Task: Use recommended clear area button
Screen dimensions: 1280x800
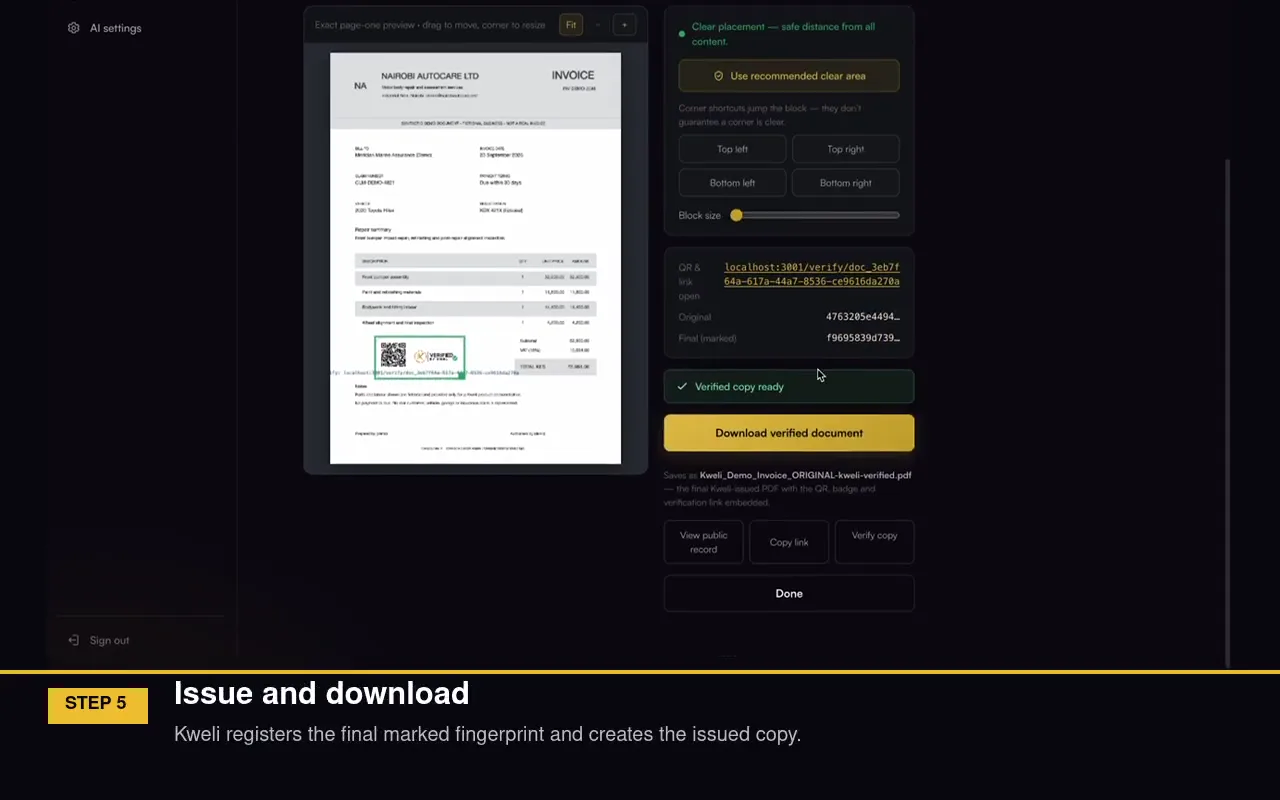Action: pos(789,76)
